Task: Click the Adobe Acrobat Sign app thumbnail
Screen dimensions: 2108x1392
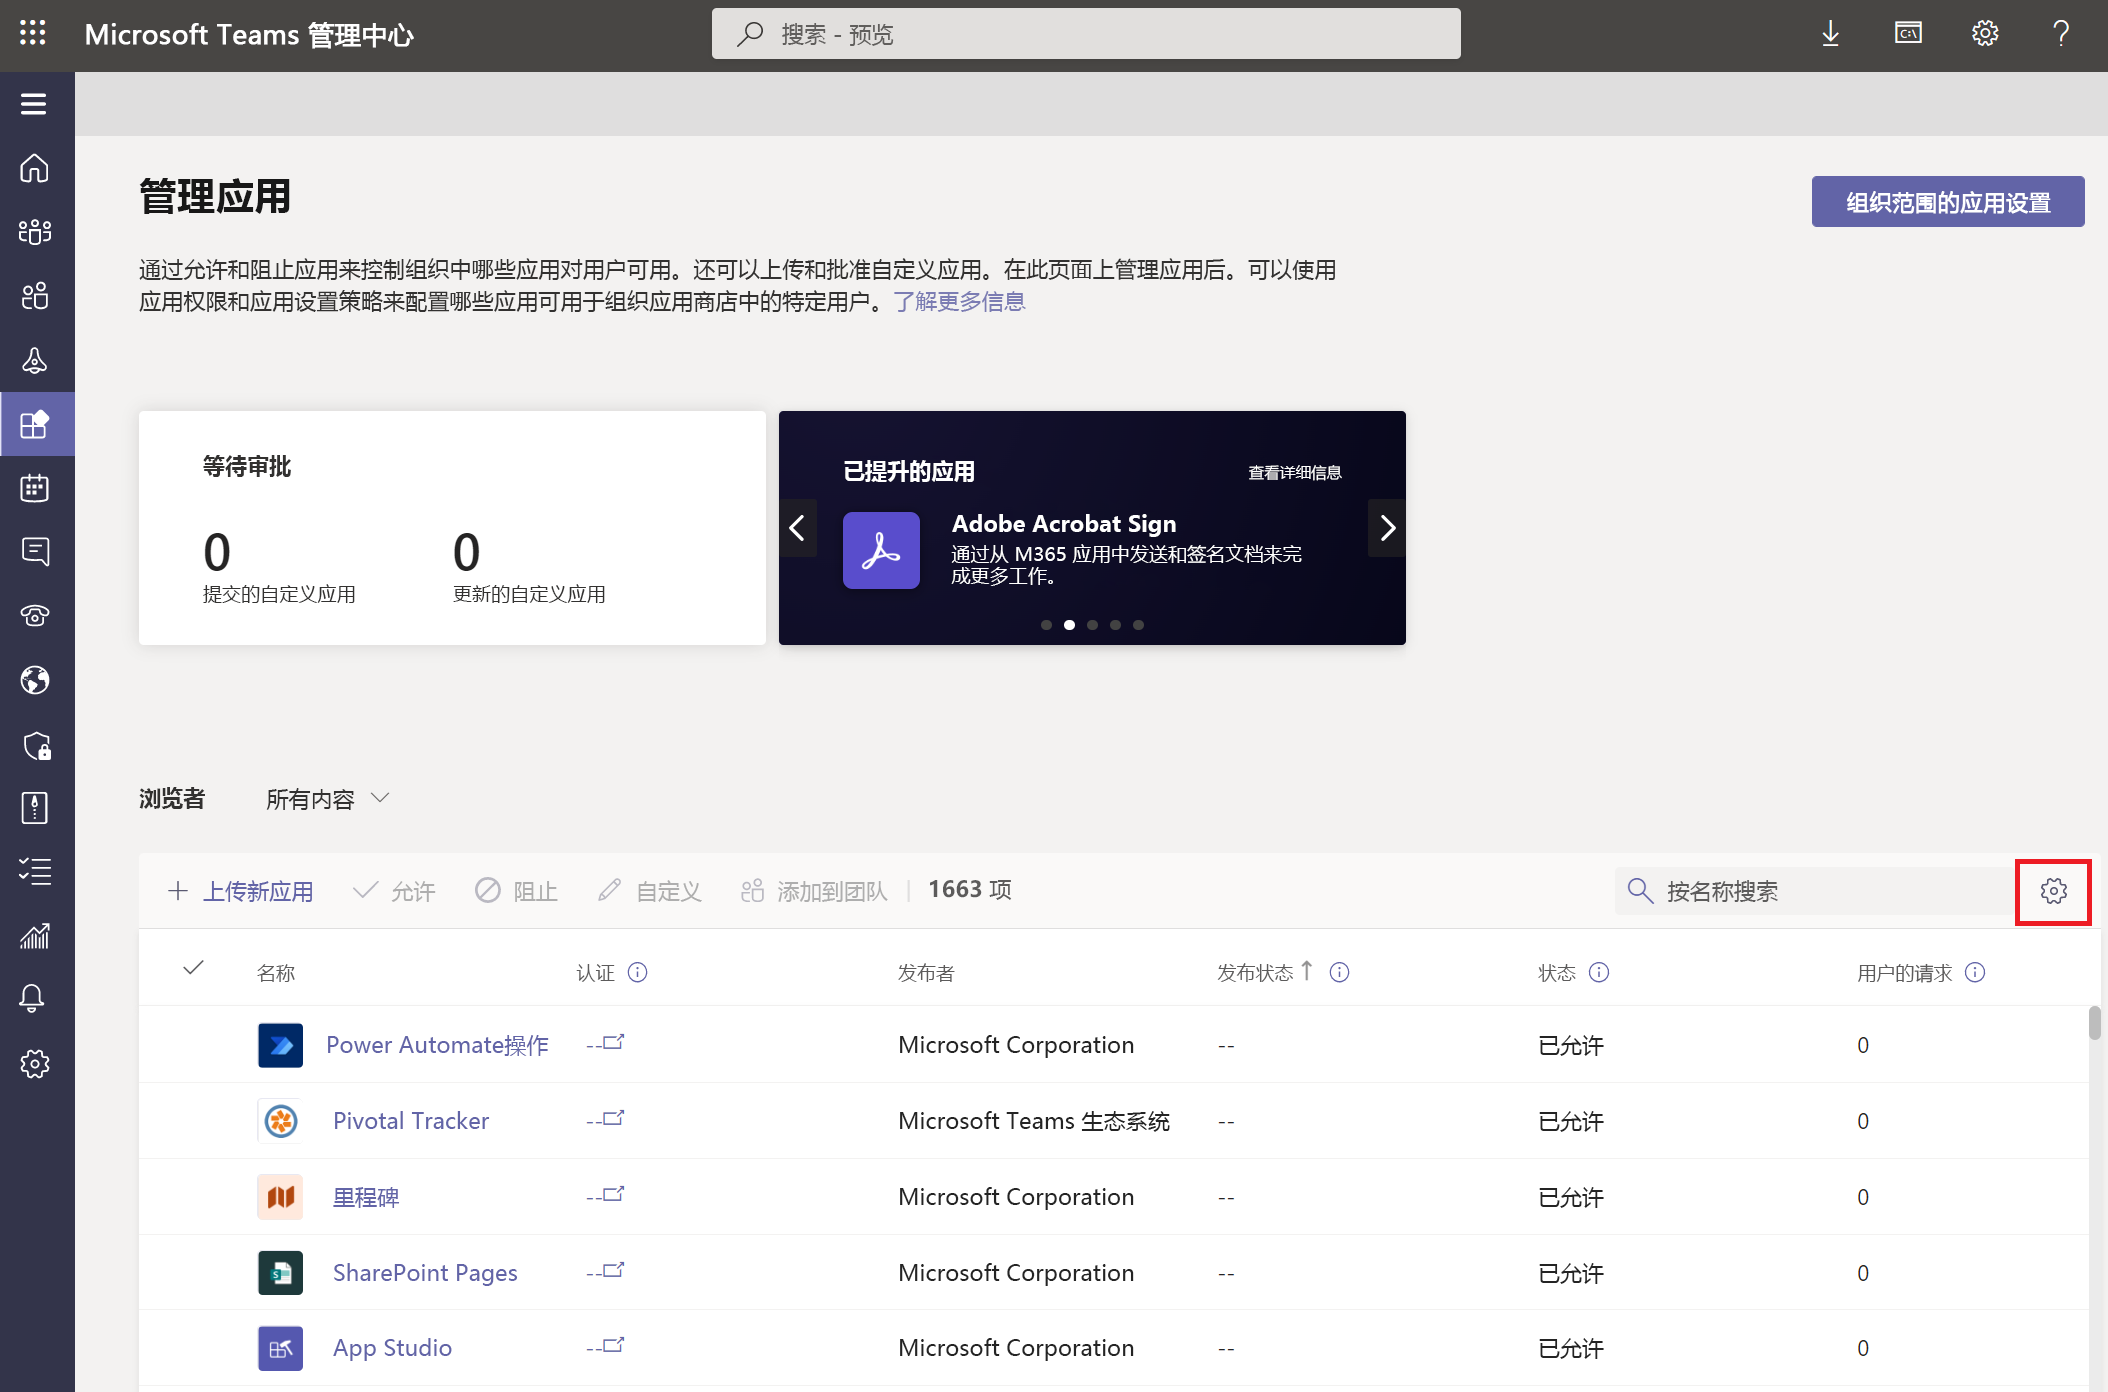Action: 881,550
